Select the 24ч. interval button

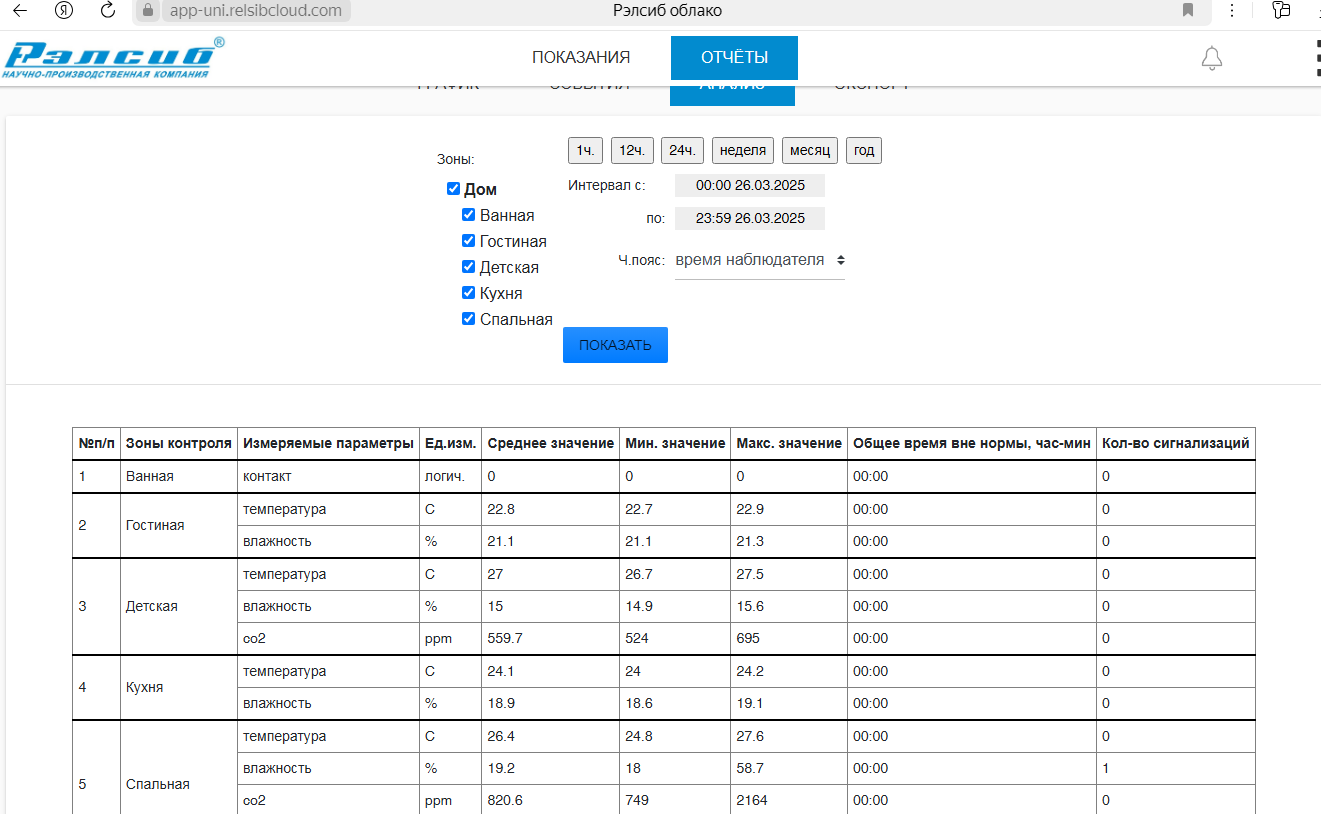tap(682, 151)
